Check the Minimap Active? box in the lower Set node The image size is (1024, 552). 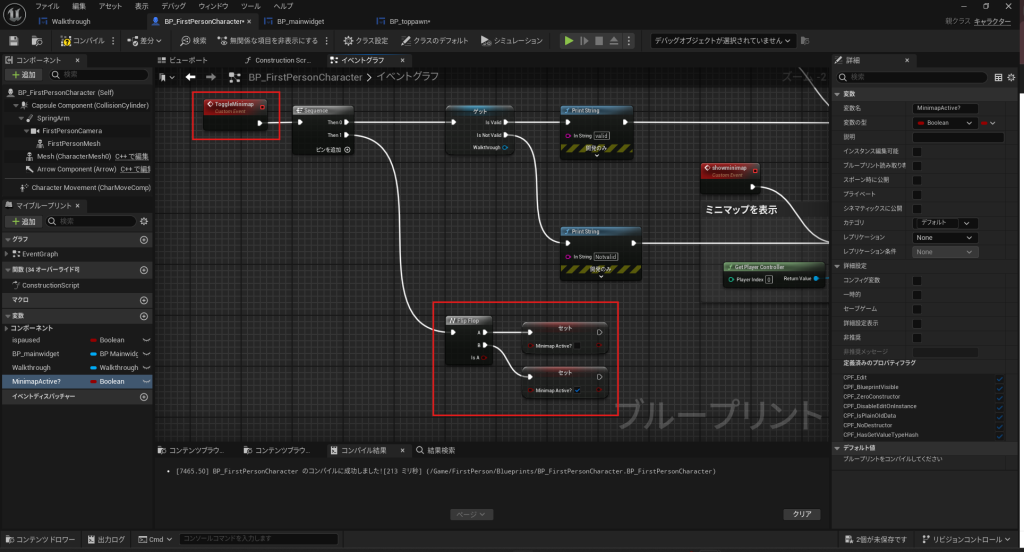tap(578, 391)
